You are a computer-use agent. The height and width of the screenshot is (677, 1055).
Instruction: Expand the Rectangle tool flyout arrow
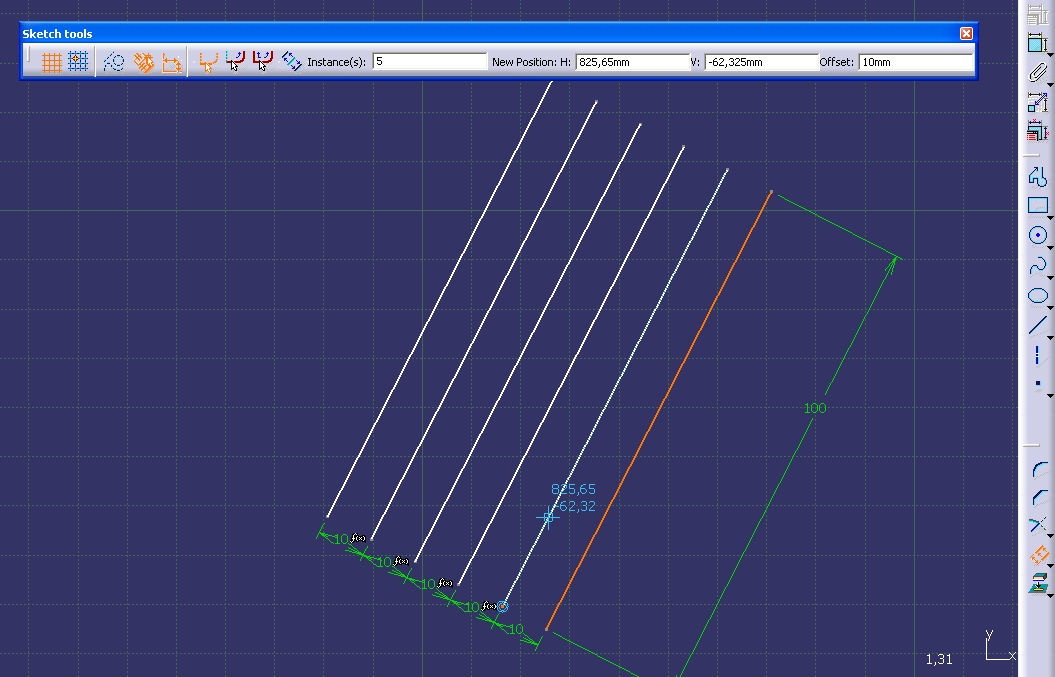click(1050, 218)
